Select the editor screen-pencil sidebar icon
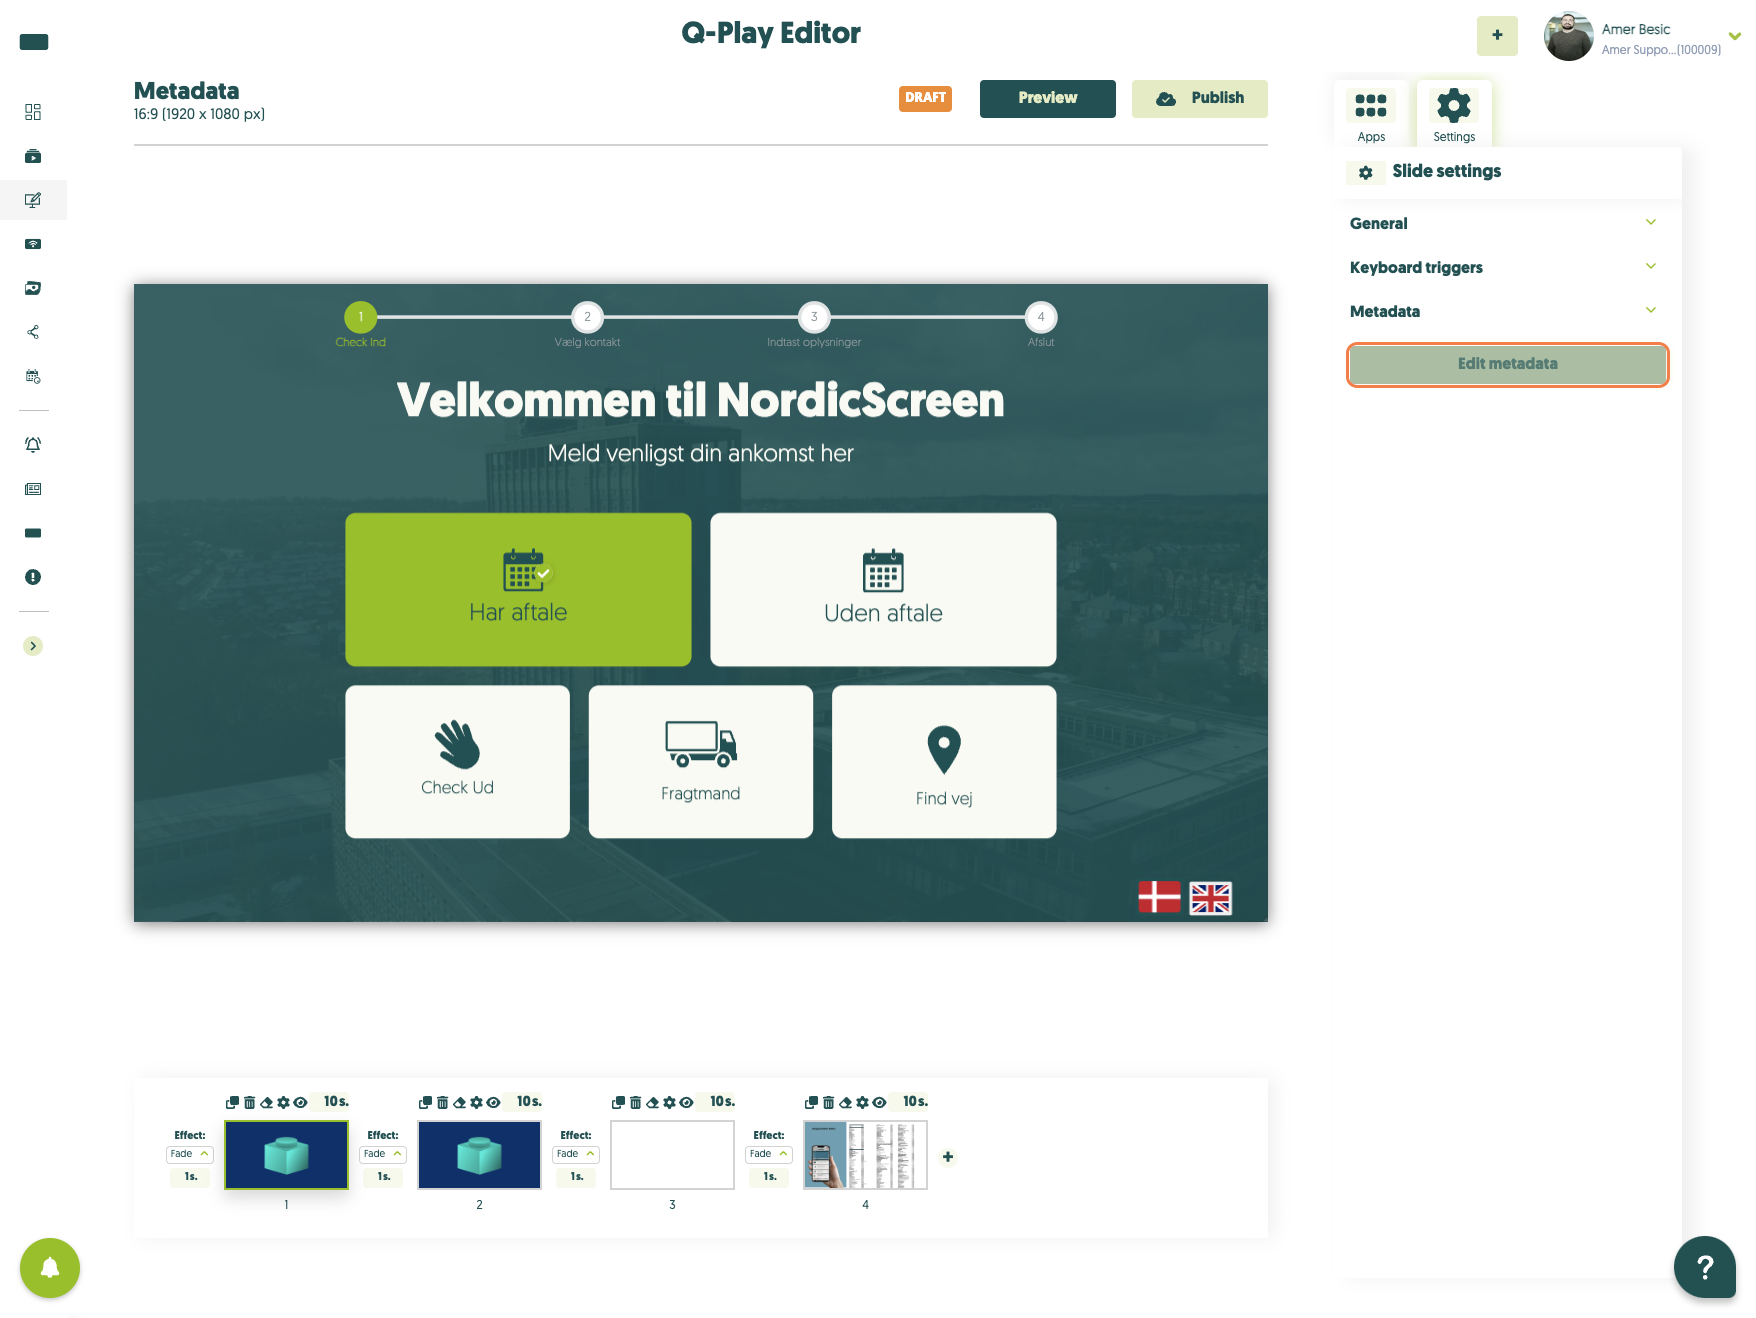1756x1318 pixels. tap(33, 200)
